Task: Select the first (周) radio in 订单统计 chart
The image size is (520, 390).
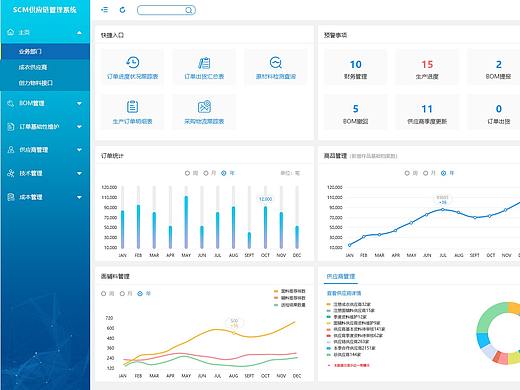Action: (187, 173)
